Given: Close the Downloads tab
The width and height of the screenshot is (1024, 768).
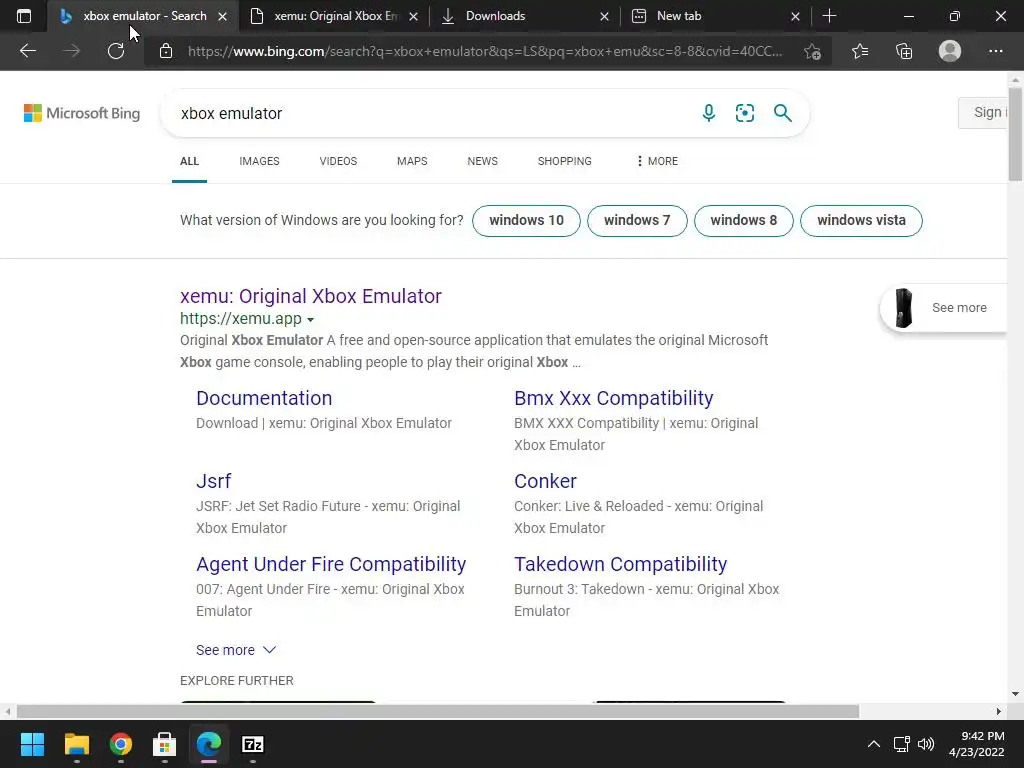Looking at the screenshot, I should tap(604, 16).
